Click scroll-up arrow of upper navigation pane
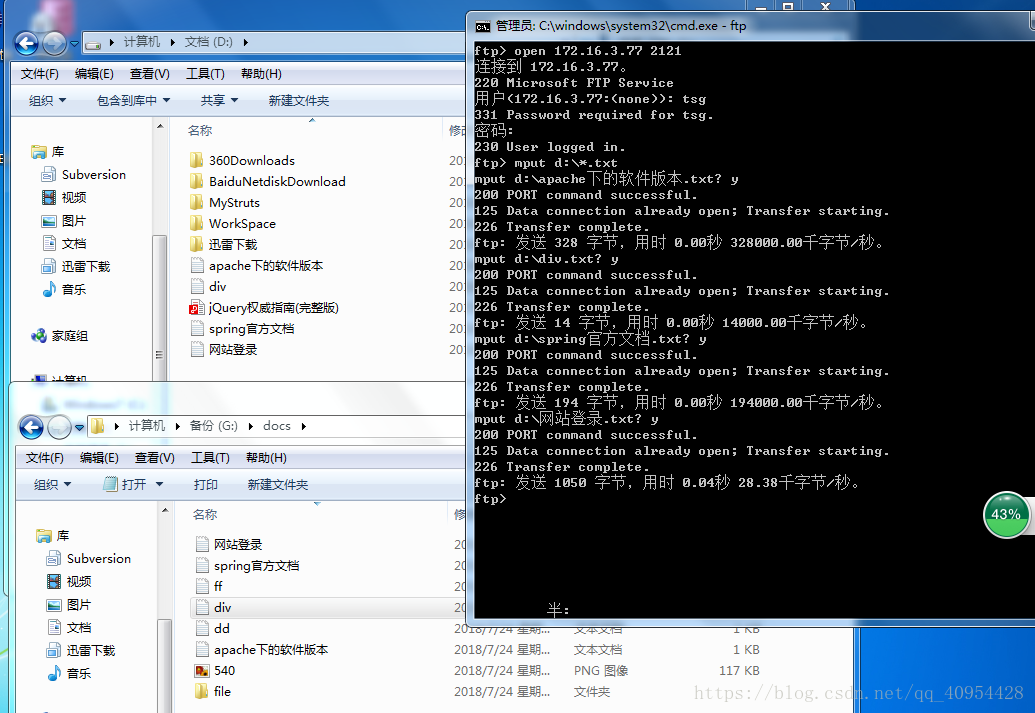The width and height of the screenshot is (1035, 713). [160, 125]
